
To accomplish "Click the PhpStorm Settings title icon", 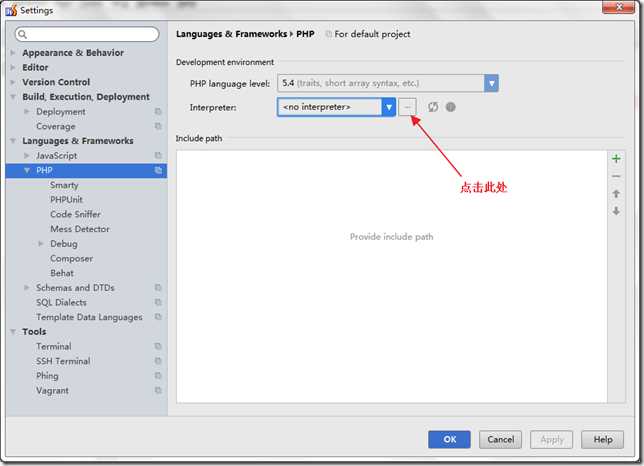I will pyautogui.click(x=11, y=10).
